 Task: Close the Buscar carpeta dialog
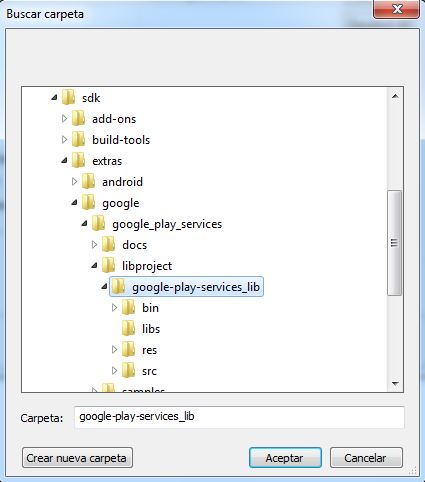tap(397, 9)
